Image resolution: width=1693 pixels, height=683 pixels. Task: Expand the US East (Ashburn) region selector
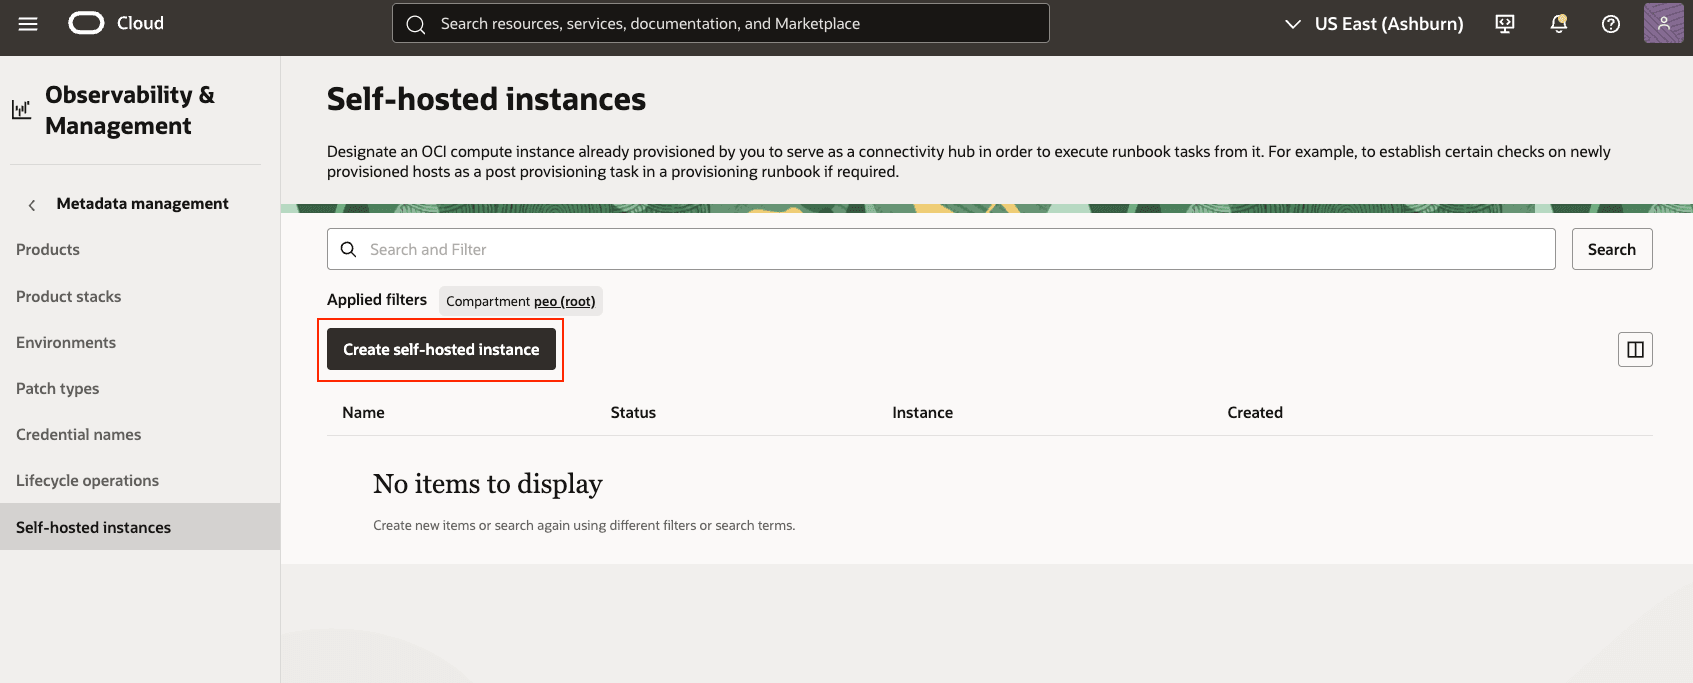[1374, 24]
